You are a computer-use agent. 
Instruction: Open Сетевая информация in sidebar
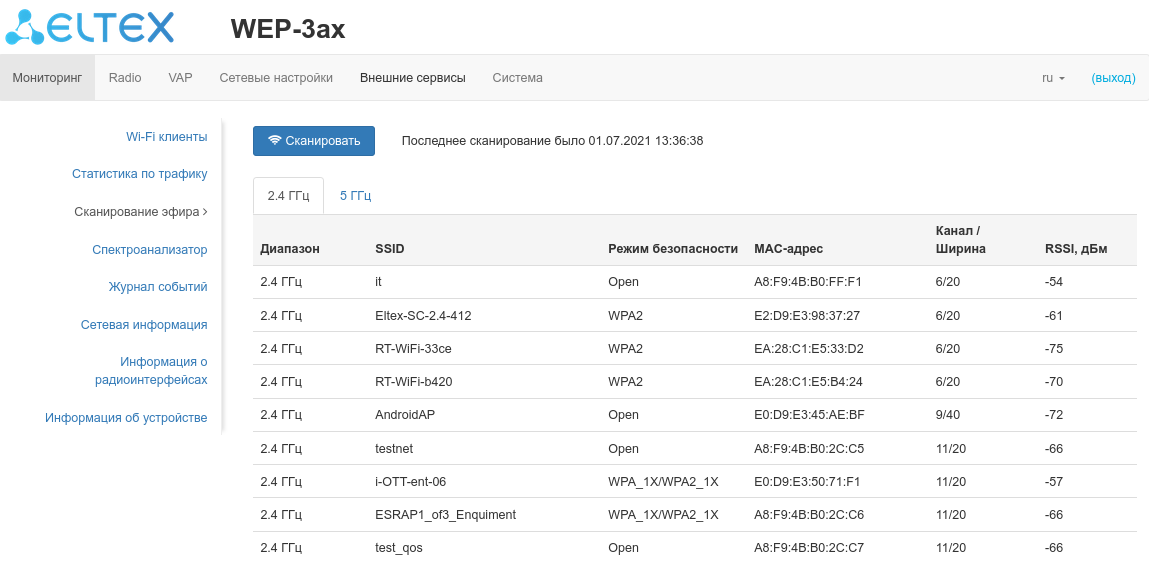coord(144,325)
